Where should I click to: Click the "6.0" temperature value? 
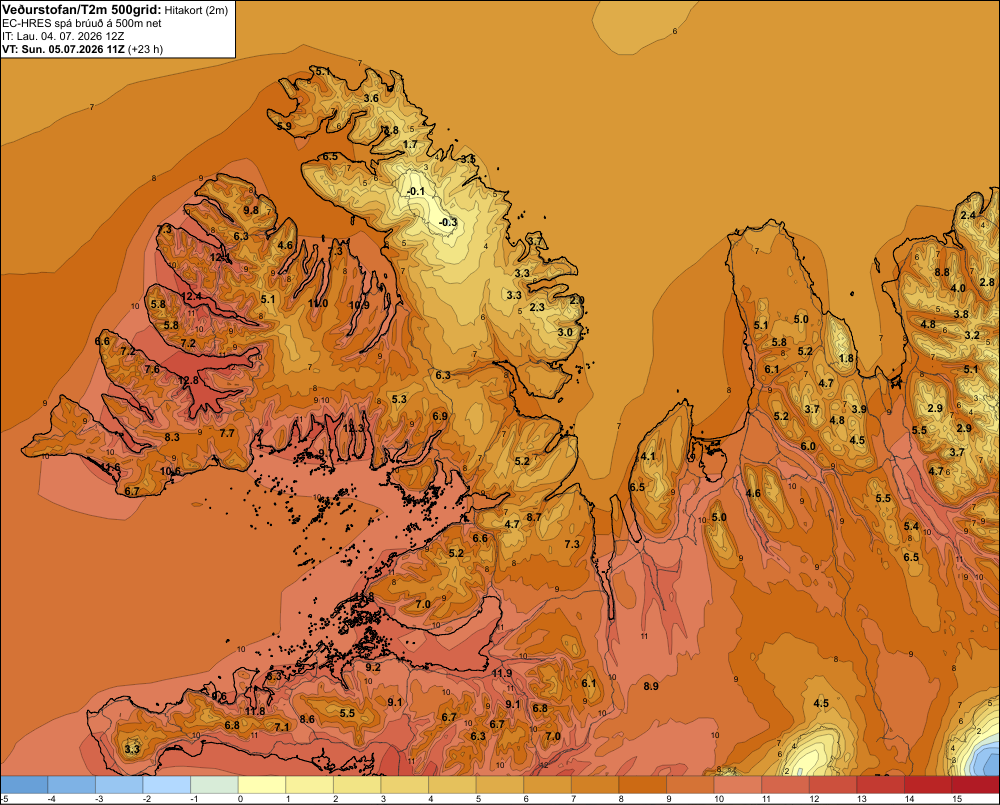coord(808,446)
